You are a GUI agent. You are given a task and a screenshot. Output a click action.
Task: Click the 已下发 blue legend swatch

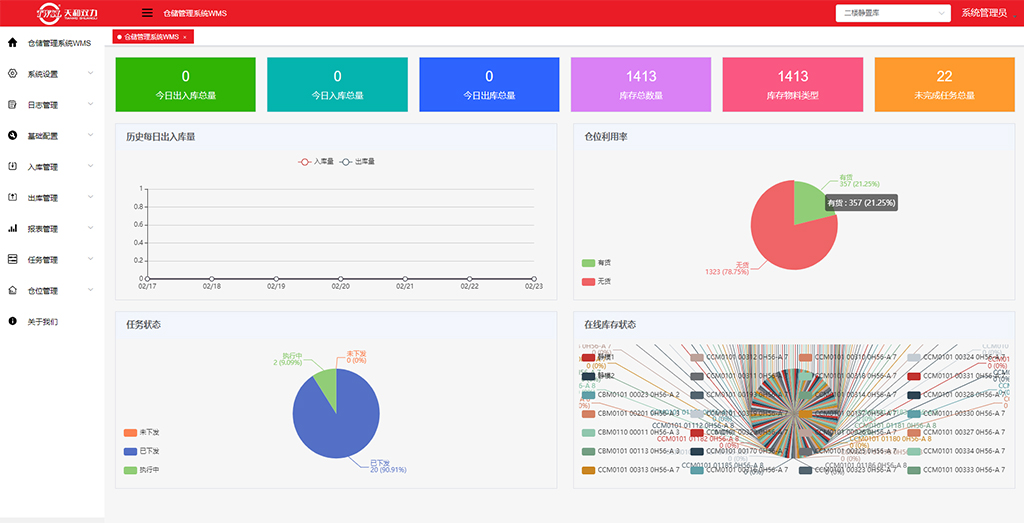(x=130, y=451)
